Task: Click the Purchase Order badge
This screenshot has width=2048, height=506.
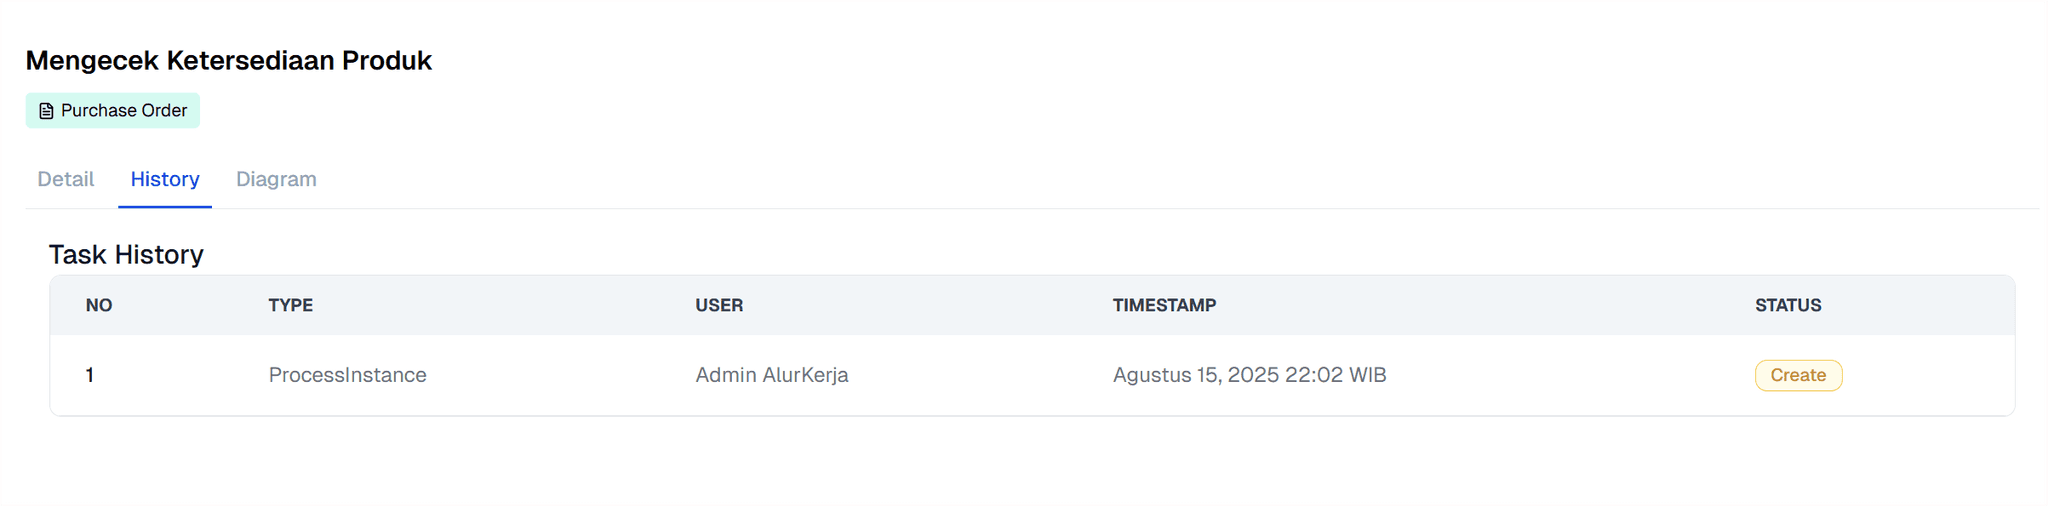Action: click(113, 110)
